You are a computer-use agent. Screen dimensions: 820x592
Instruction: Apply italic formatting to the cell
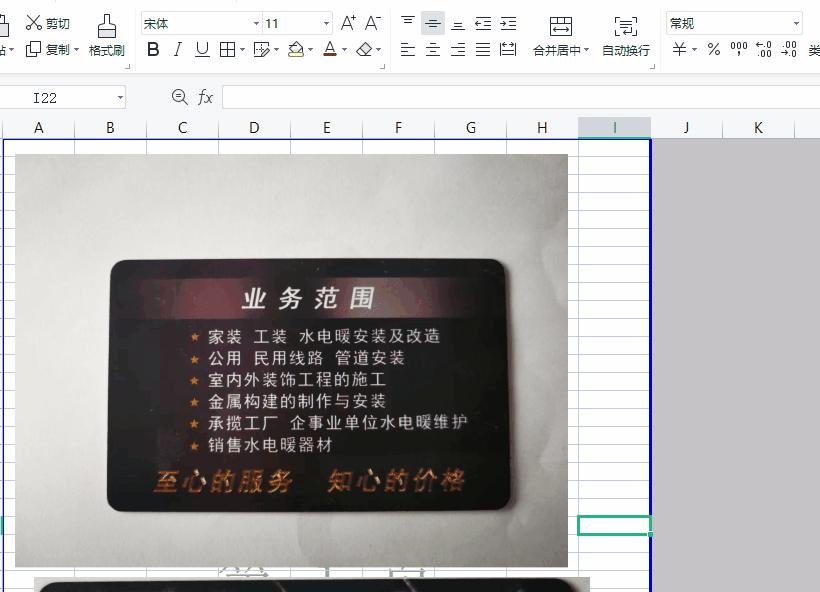176,48
